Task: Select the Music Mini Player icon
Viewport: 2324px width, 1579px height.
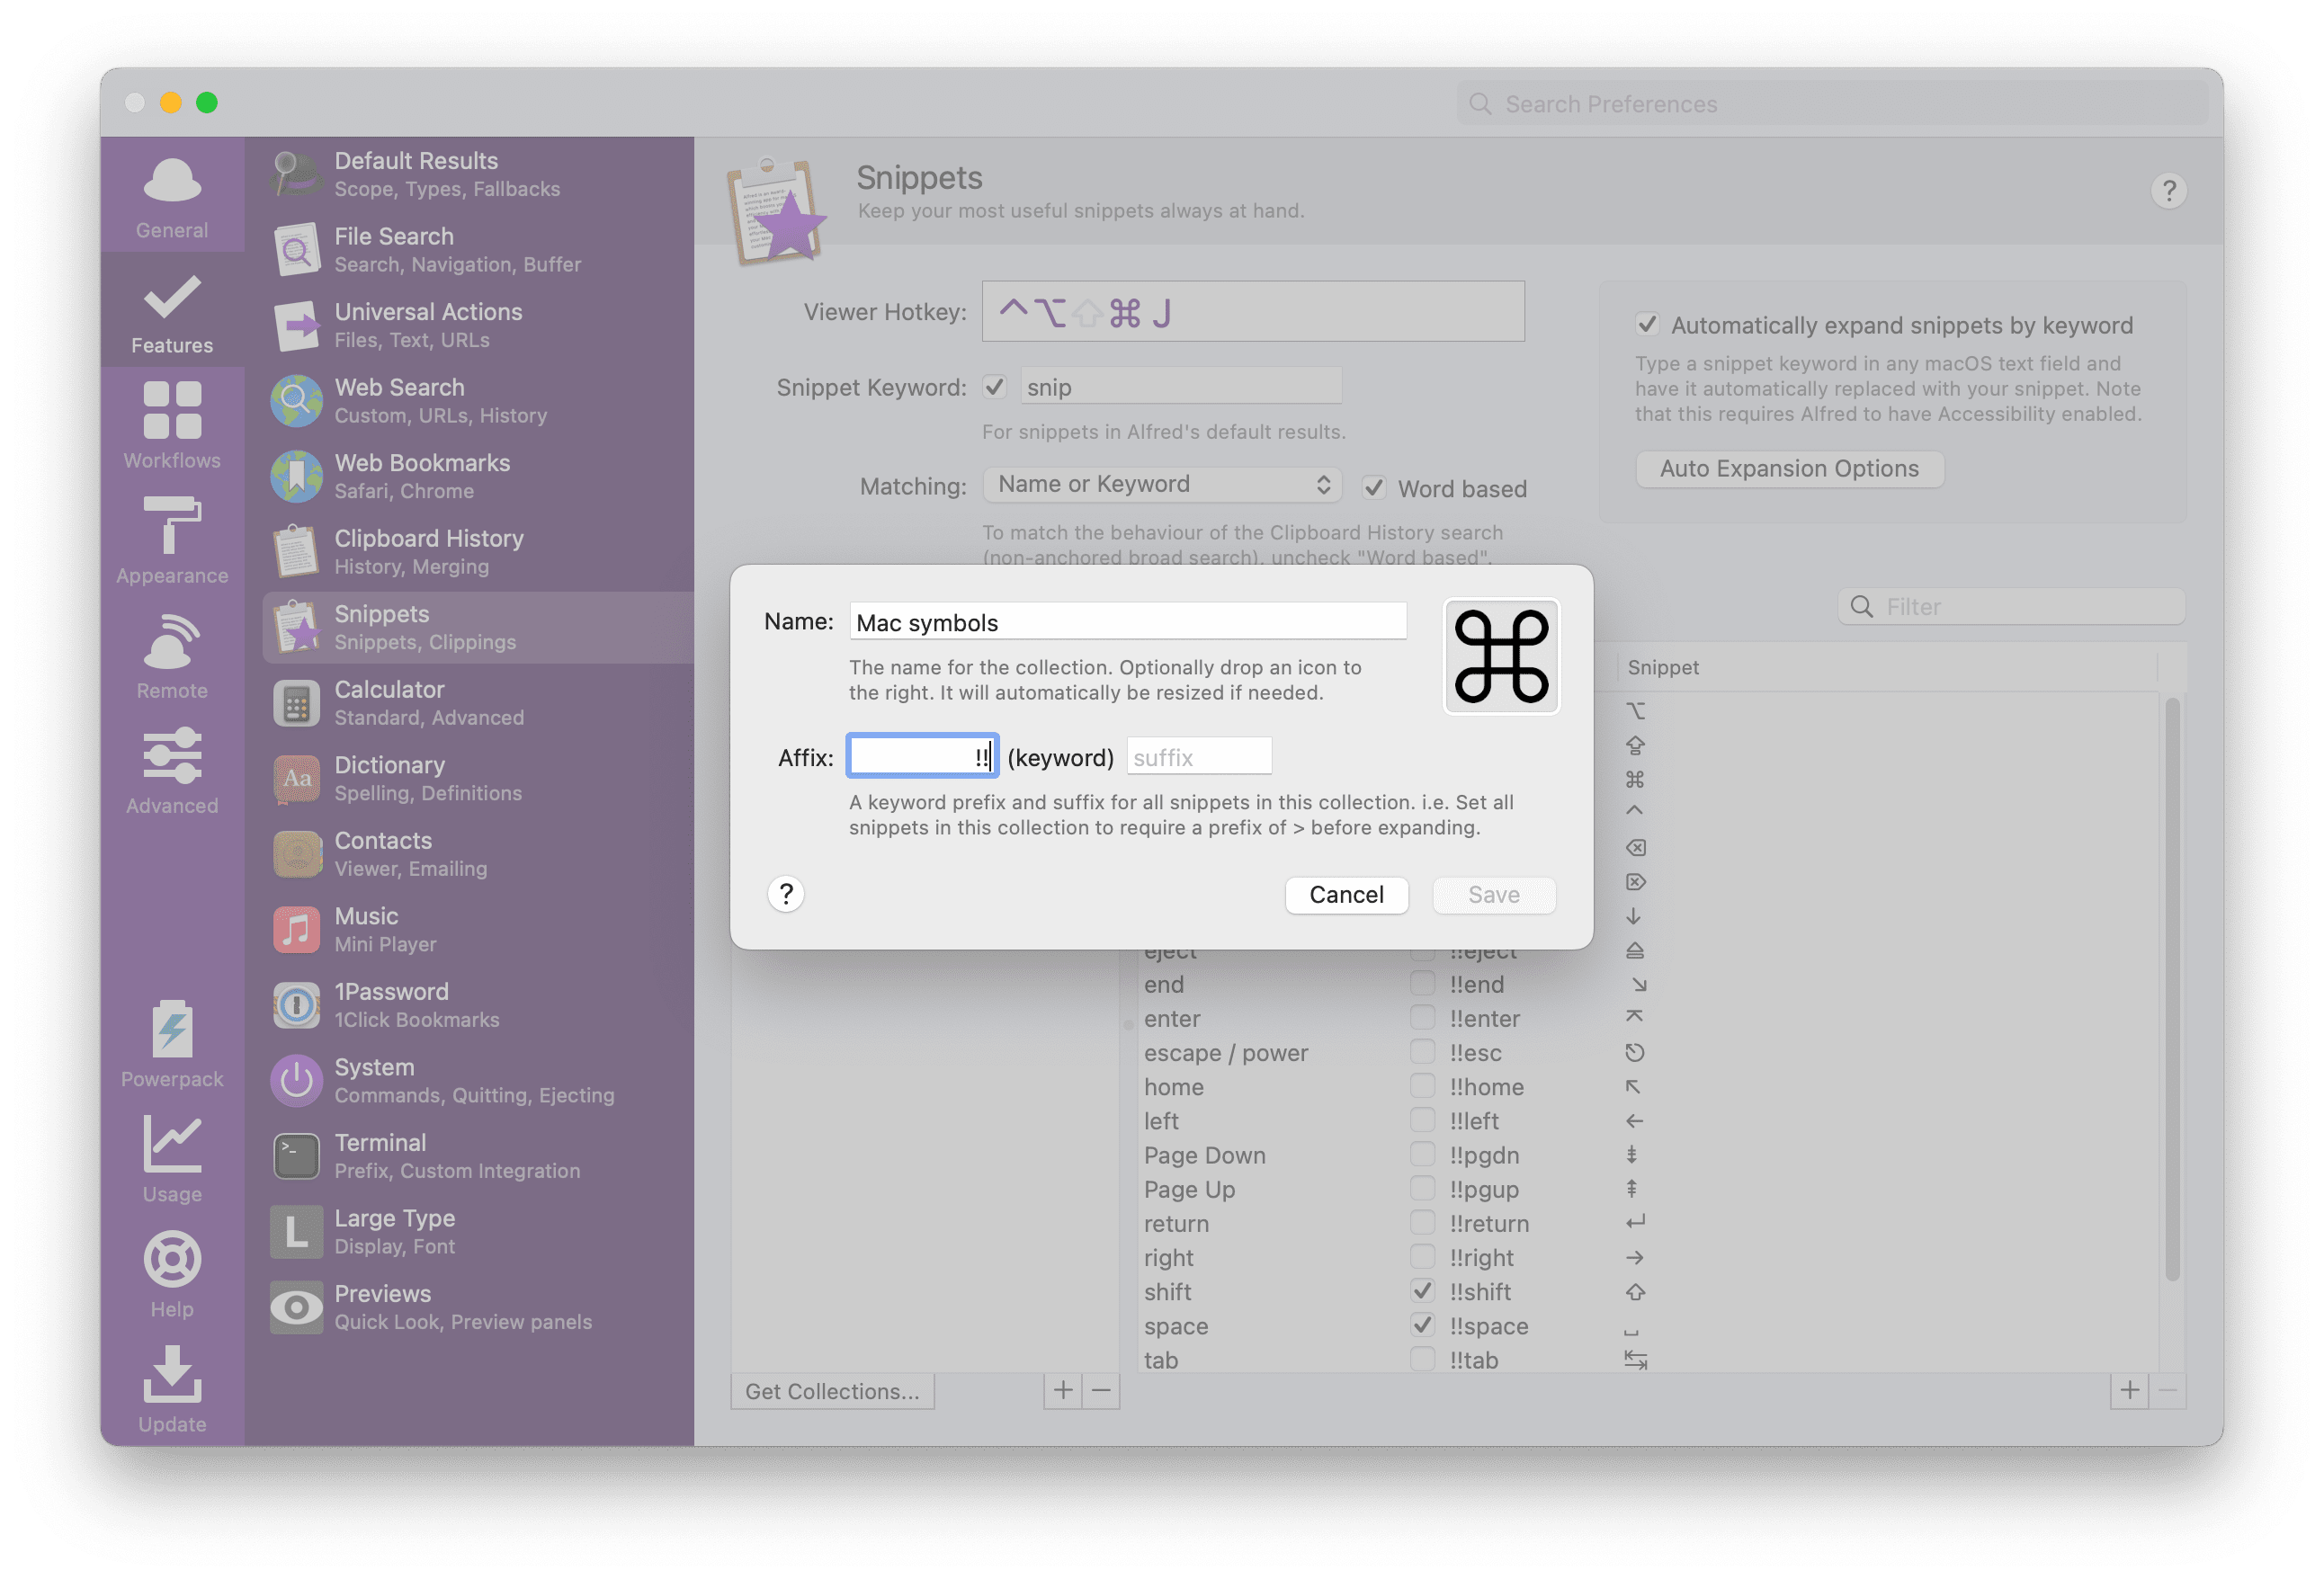Action: click(296, 930)
